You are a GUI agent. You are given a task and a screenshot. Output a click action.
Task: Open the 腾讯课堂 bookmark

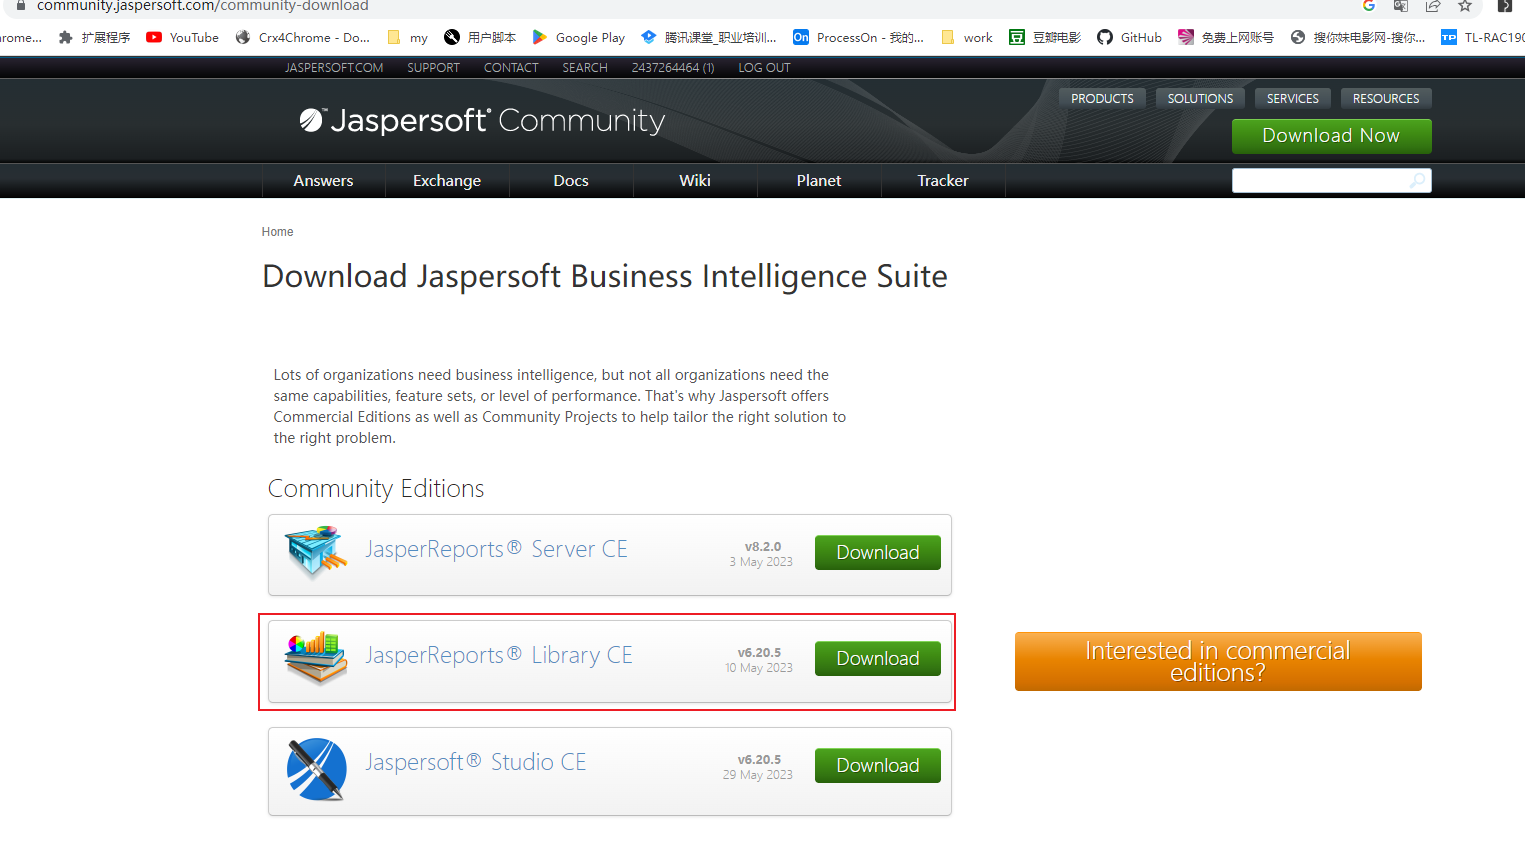[709, 37]
